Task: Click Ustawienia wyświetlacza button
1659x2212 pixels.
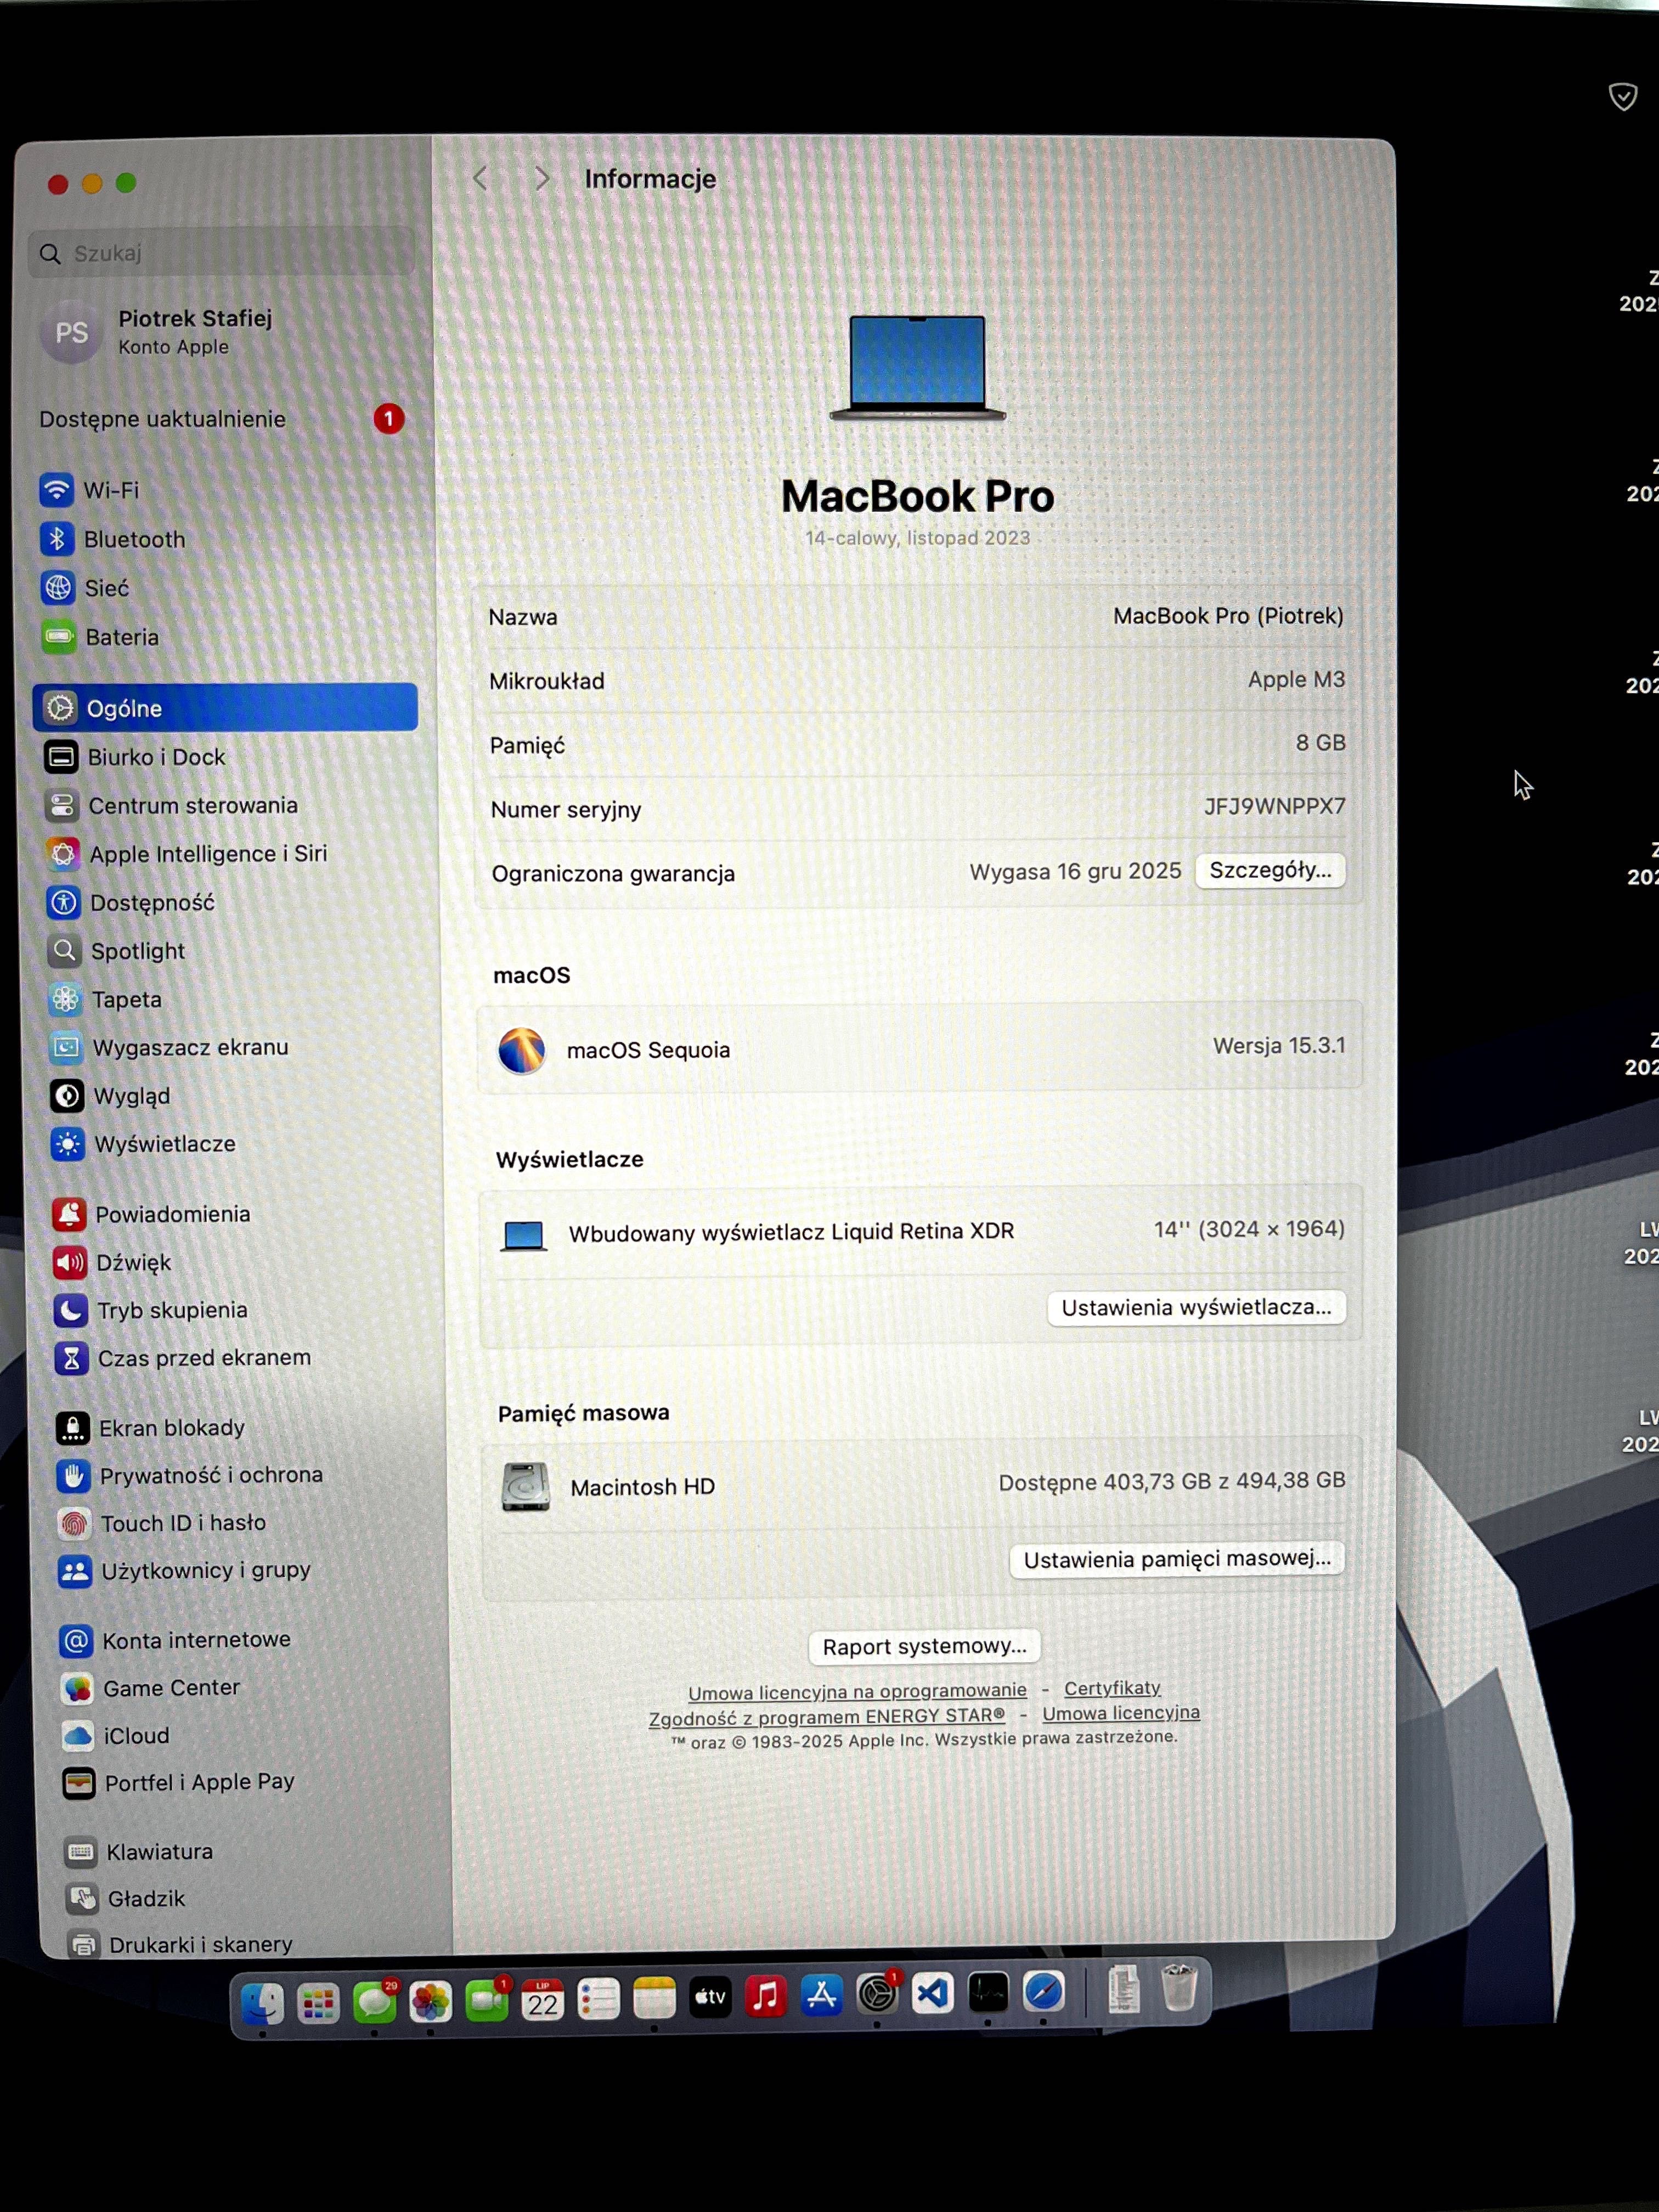Action: (x=1196, y=1308)
